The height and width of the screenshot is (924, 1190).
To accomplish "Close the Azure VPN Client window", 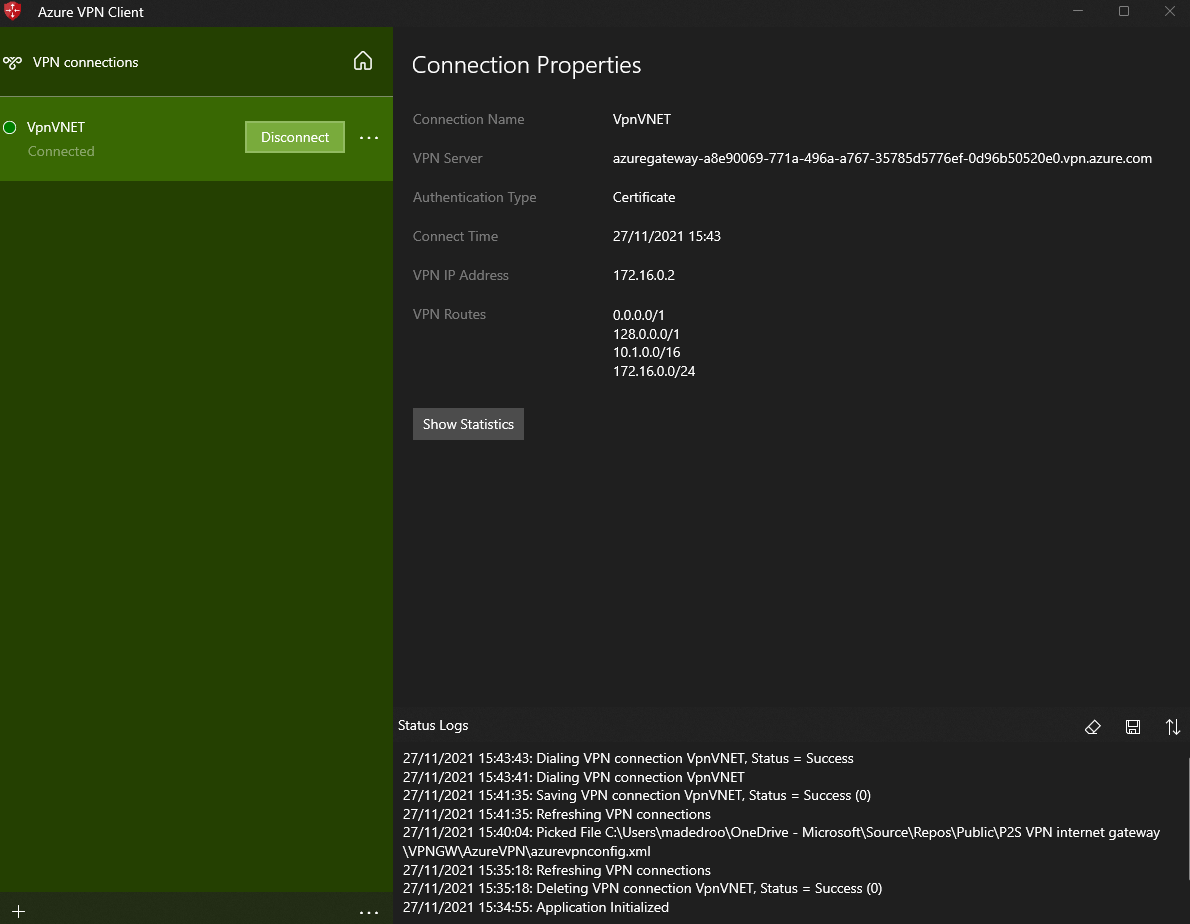I will pyautogui.click(x=1170, y=11).
